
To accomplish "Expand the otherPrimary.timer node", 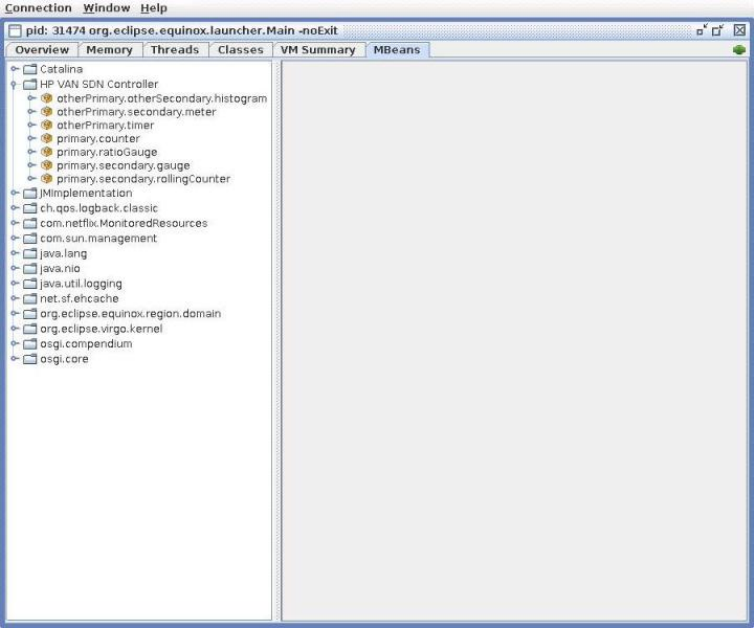I will [x=32, y=125].
